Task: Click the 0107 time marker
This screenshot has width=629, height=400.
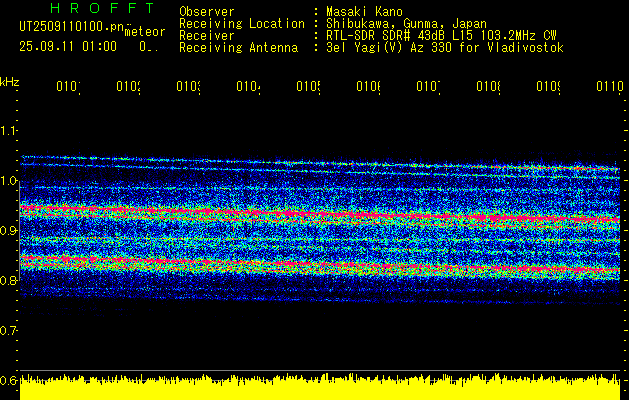Action: pyautogui.click(x=428, y=86)
